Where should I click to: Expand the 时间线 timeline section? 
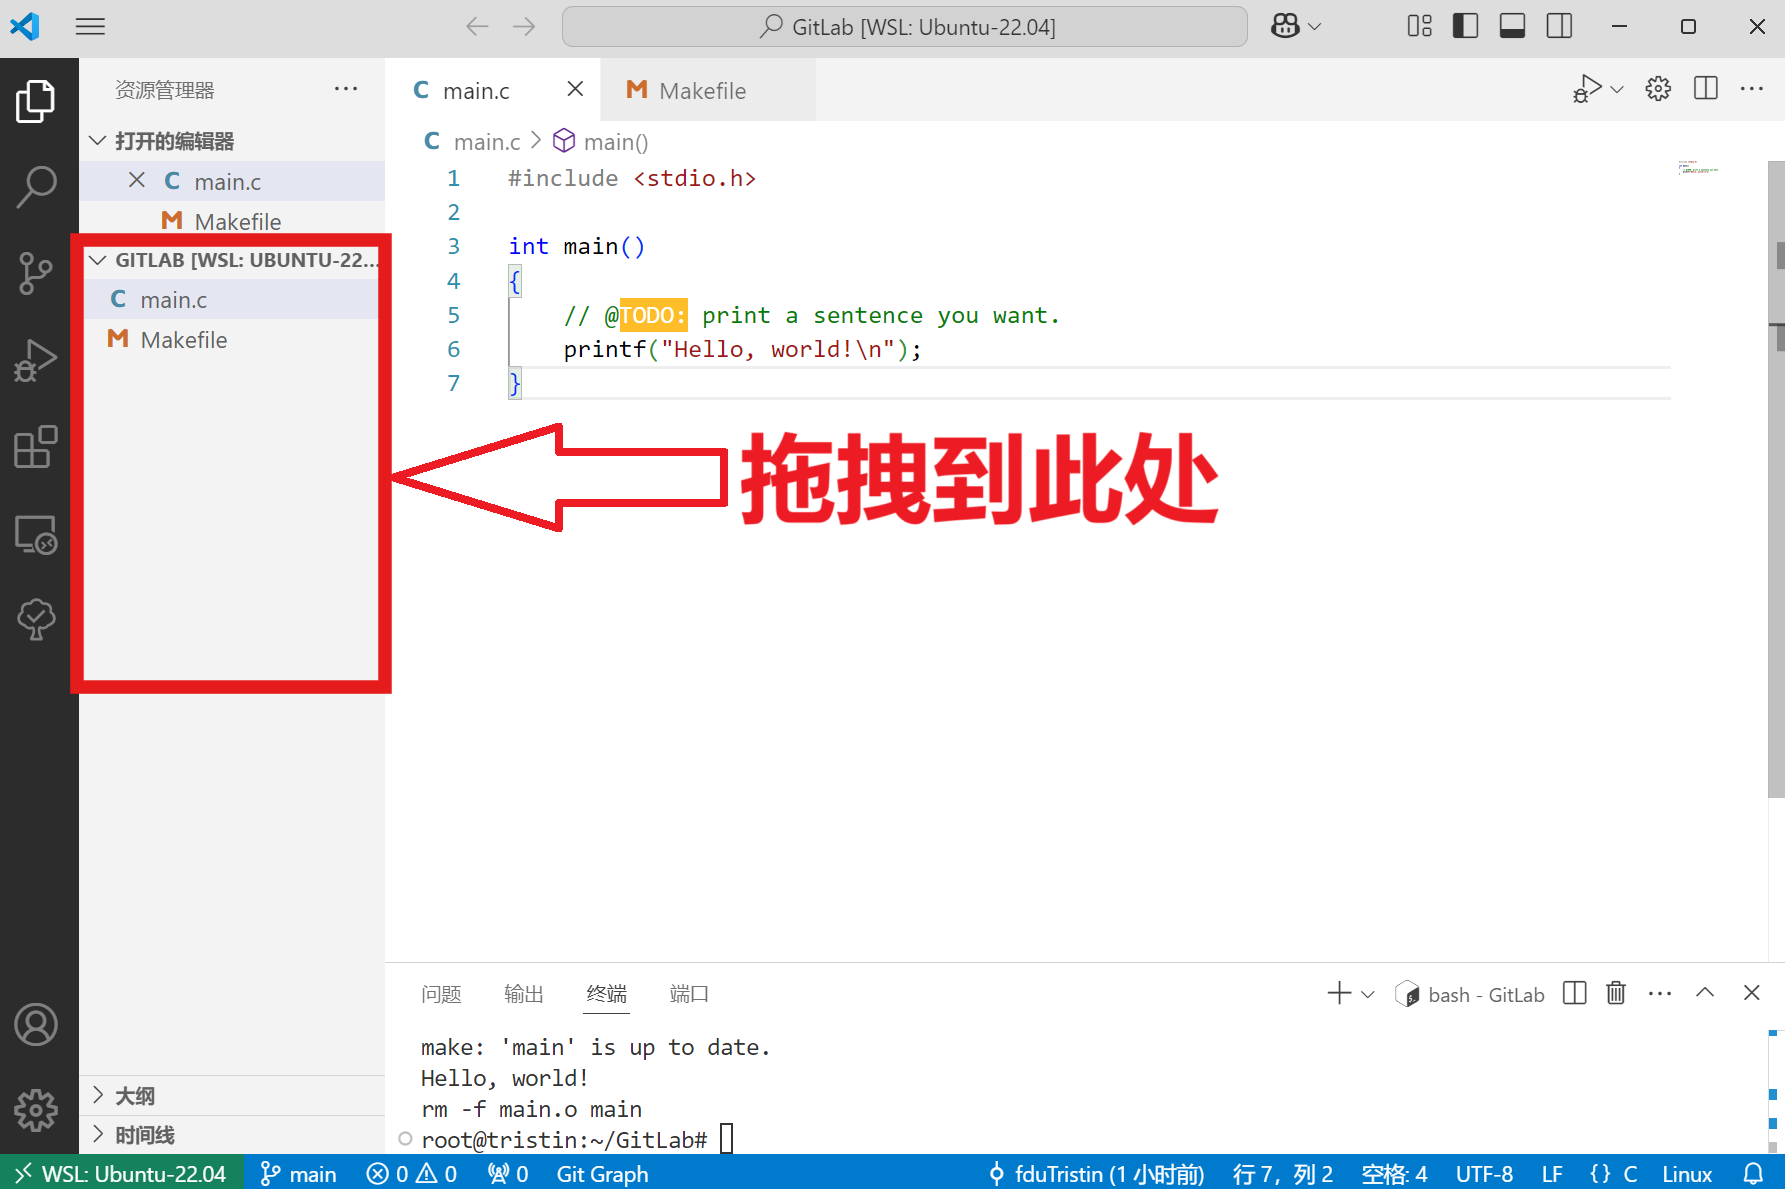tap(144, 1135)
